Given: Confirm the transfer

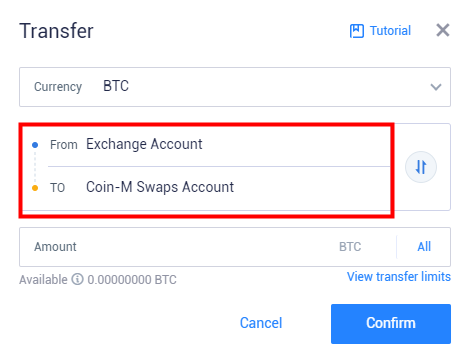Looking at the screenshot, I should tap(391, 324).
